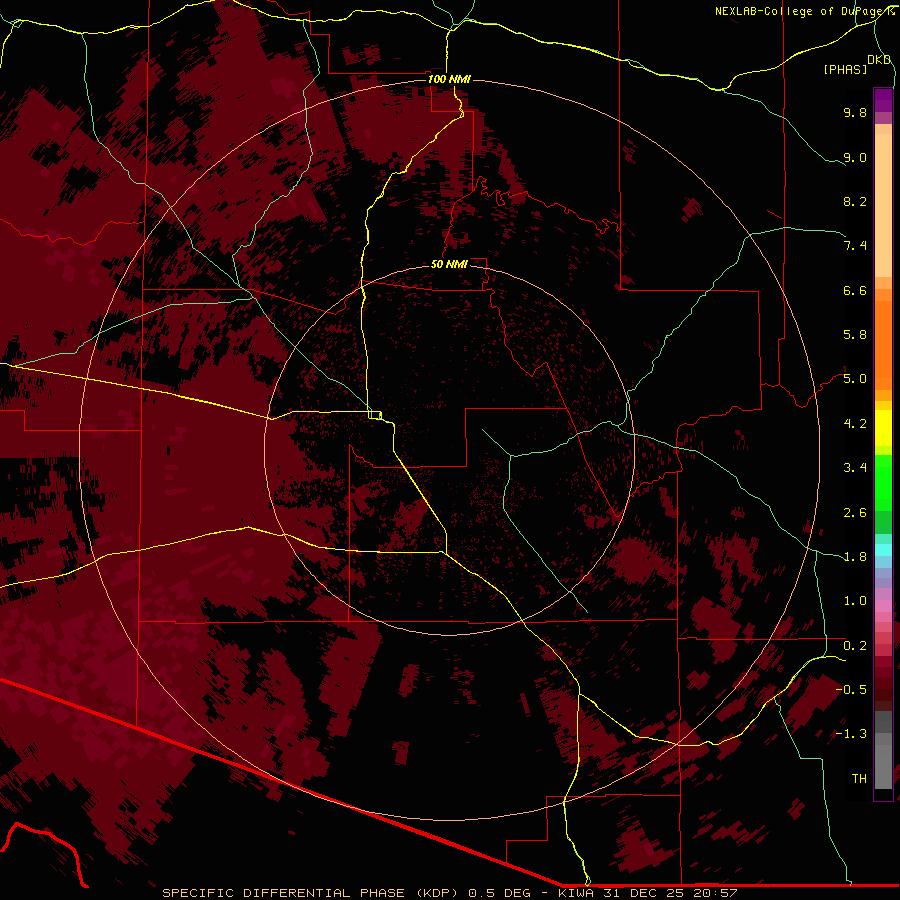
Task: Click the DKD [PHAS] legend heading
Action: click(856, 64)
